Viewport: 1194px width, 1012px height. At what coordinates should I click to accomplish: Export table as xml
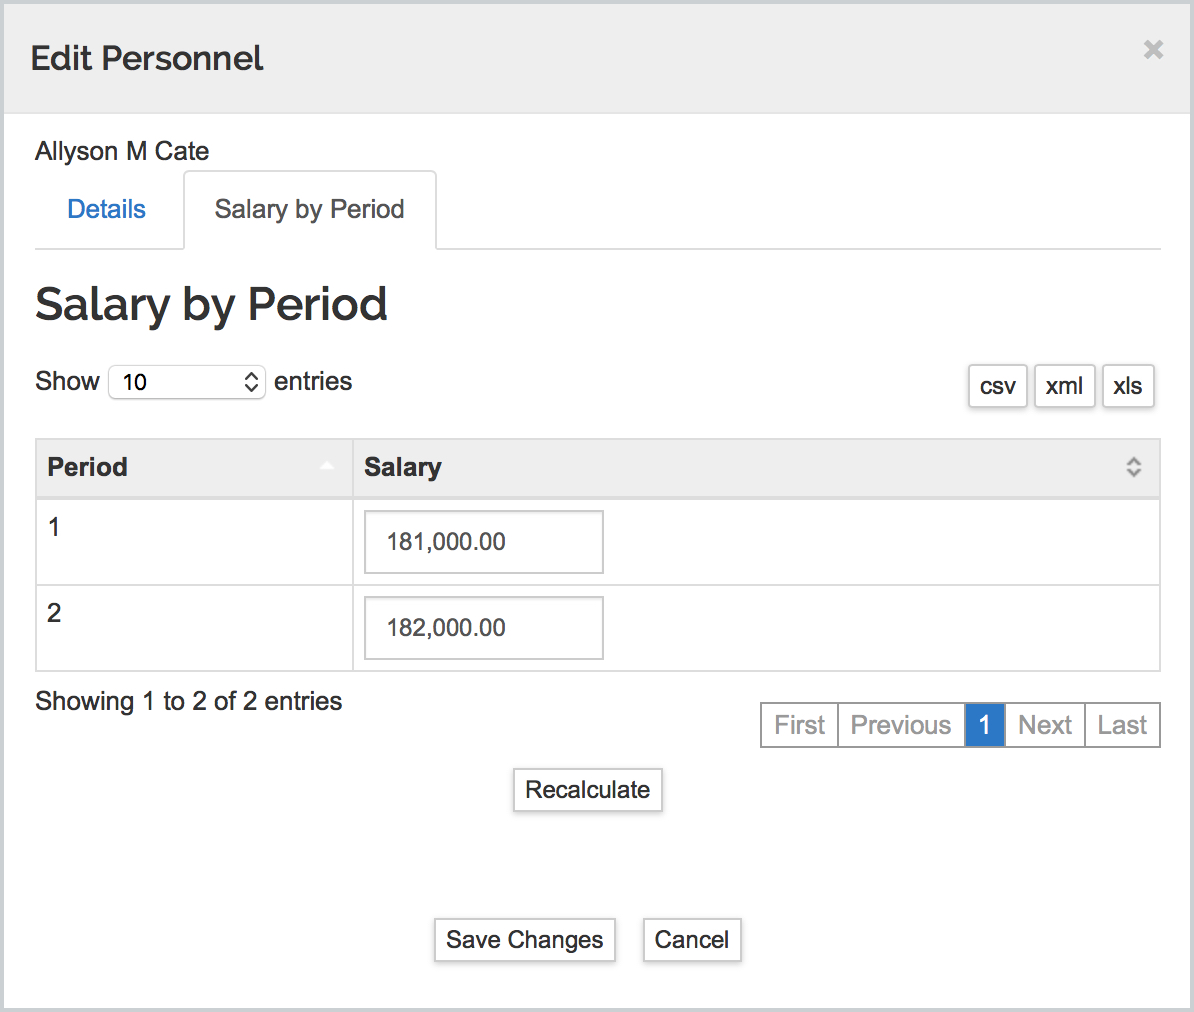[1064, 386]
